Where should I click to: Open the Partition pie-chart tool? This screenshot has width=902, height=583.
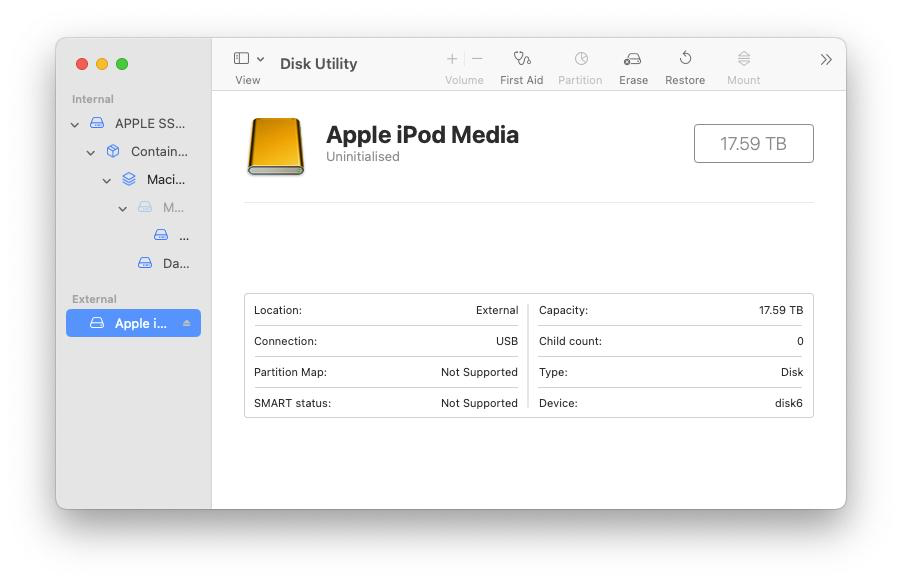581,58
